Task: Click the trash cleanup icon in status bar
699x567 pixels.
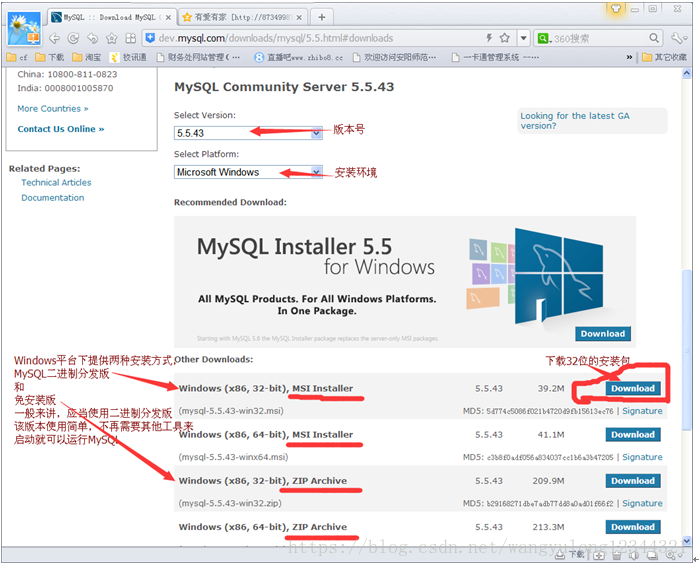Action: pos(617,555)
